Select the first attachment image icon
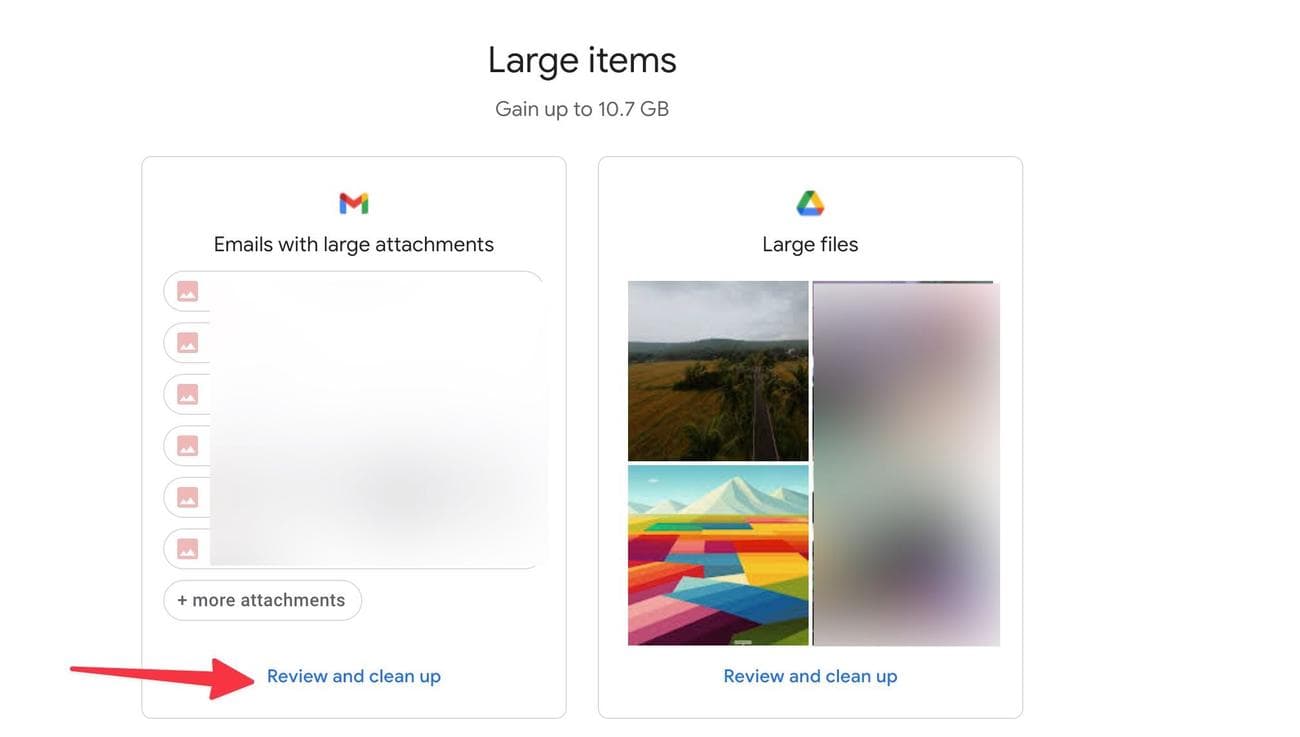Image resolution: width=1300 pixels, height=737 pixels. 187,291
